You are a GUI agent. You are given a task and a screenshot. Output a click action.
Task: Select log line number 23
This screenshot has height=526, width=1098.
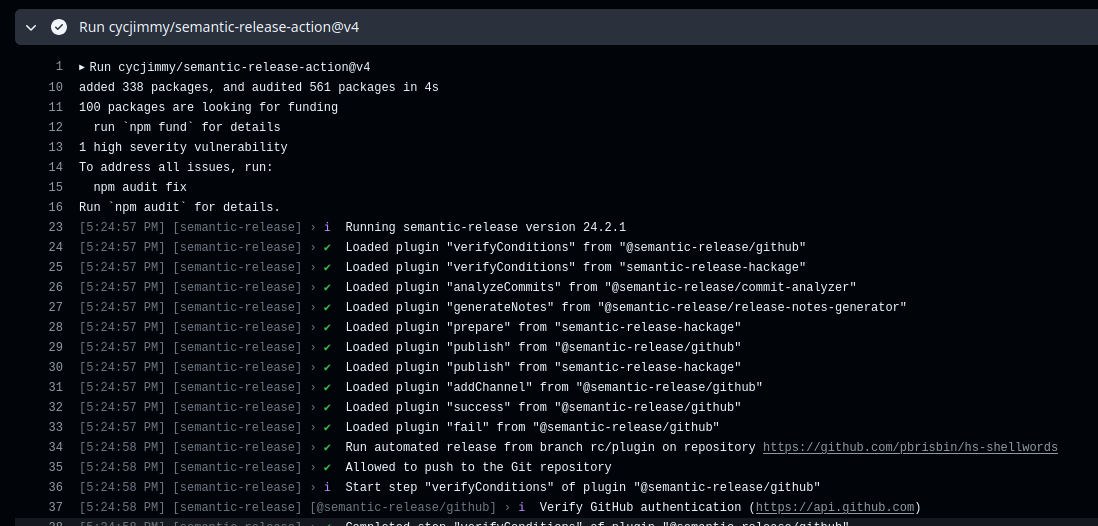click(56, 227)
